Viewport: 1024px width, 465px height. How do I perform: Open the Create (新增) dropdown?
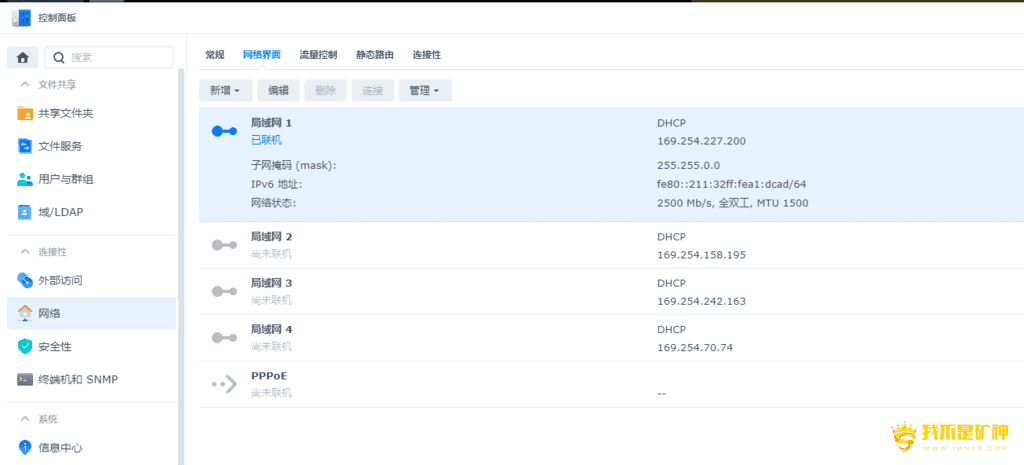click(225, 90)
